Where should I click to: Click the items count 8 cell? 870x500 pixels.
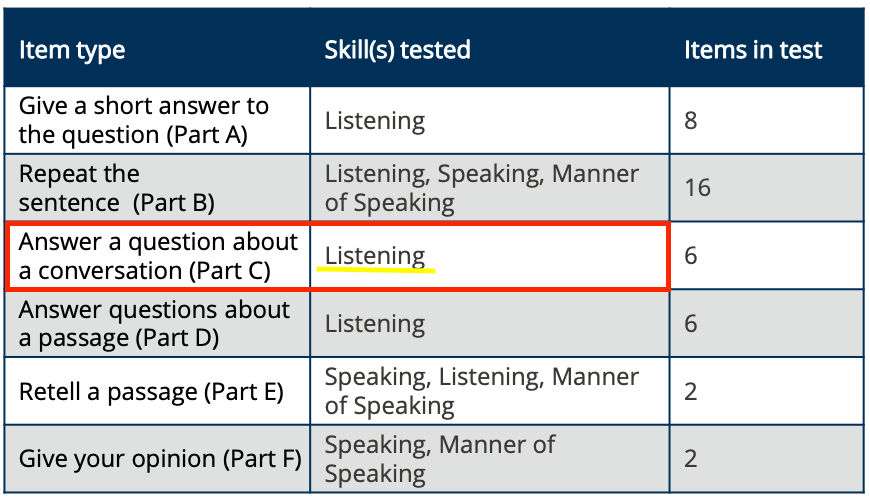click(766, 120)
